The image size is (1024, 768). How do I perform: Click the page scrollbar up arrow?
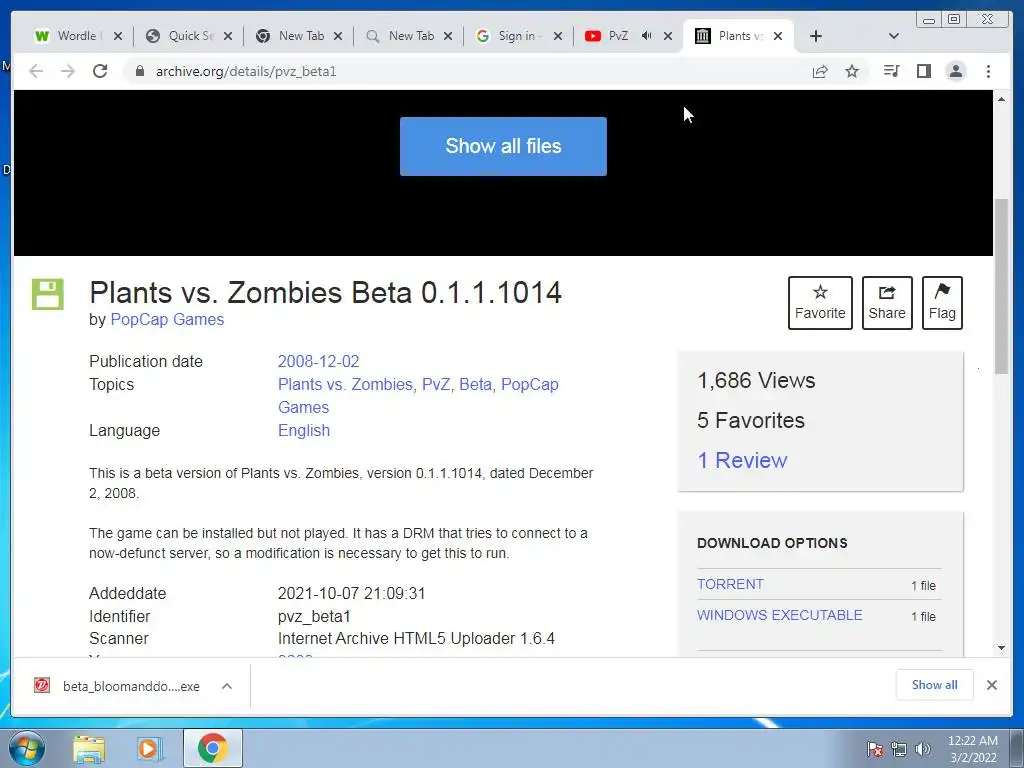click(1001, 99)
